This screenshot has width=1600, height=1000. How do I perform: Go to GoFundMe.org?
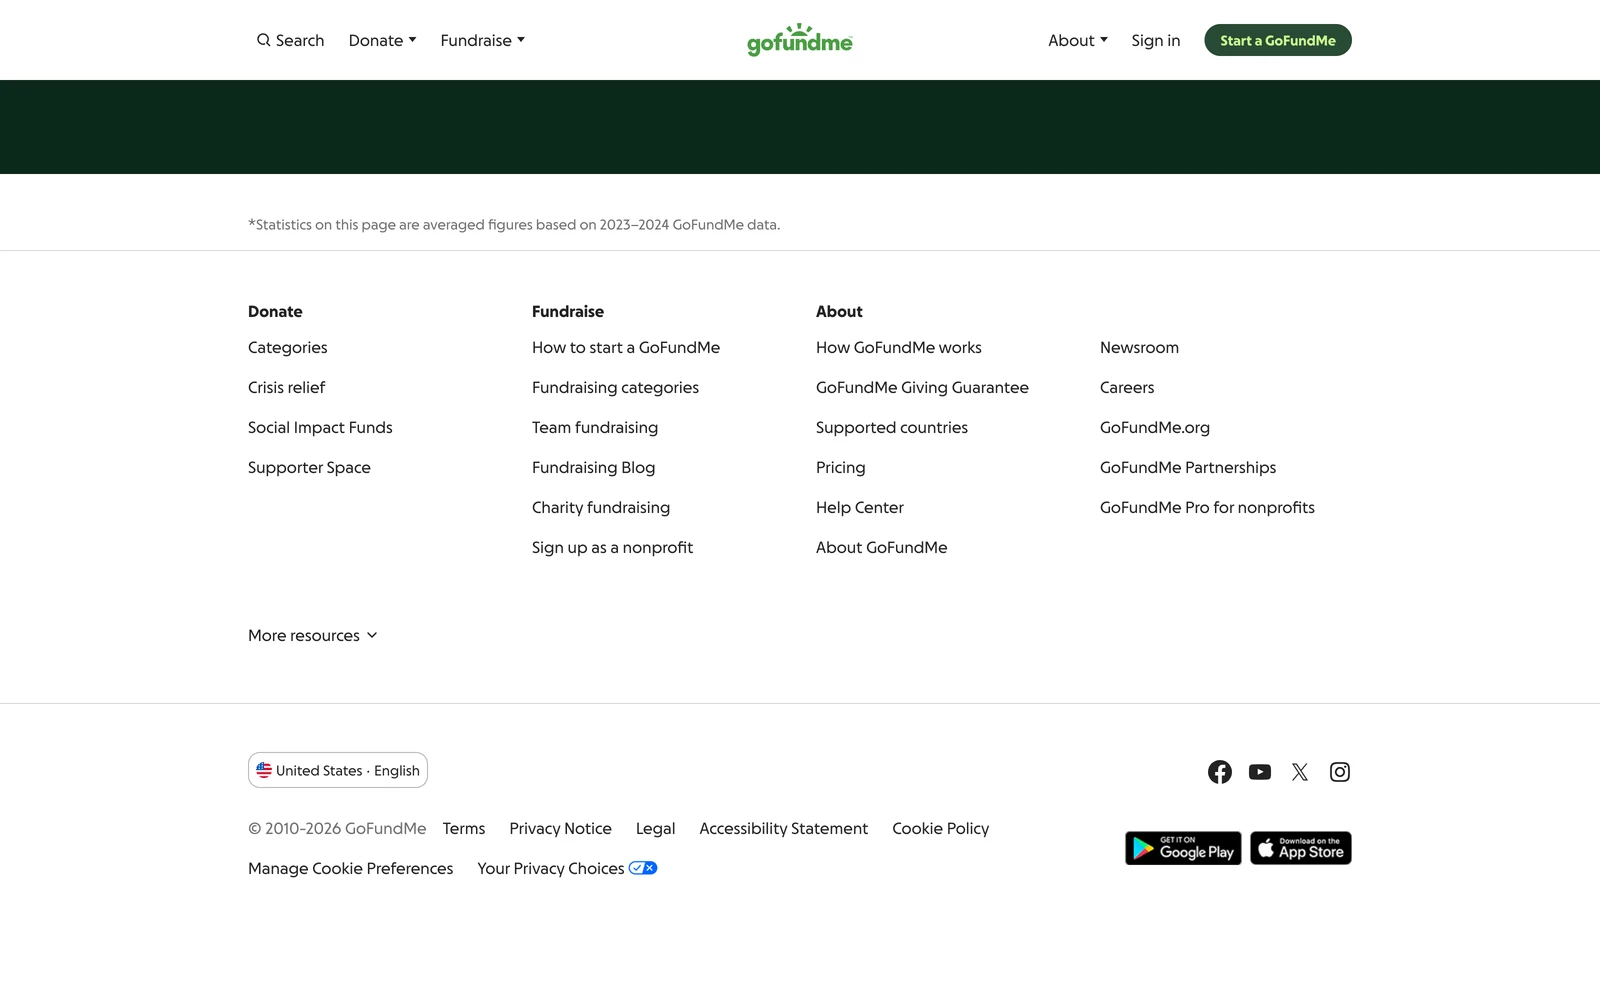pyautogui.click(x=1155, y=427)
